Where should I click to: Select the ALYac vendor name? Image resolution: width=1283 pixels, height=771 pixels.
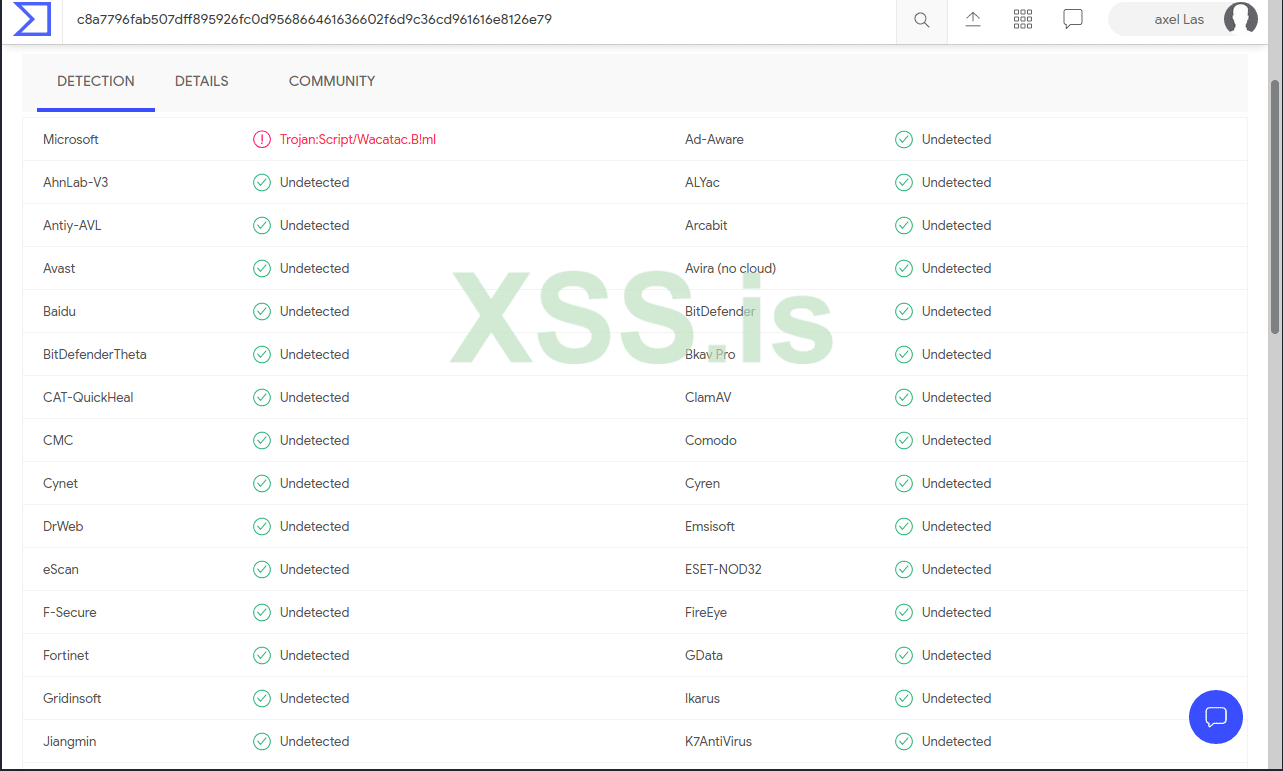[702, 183]
